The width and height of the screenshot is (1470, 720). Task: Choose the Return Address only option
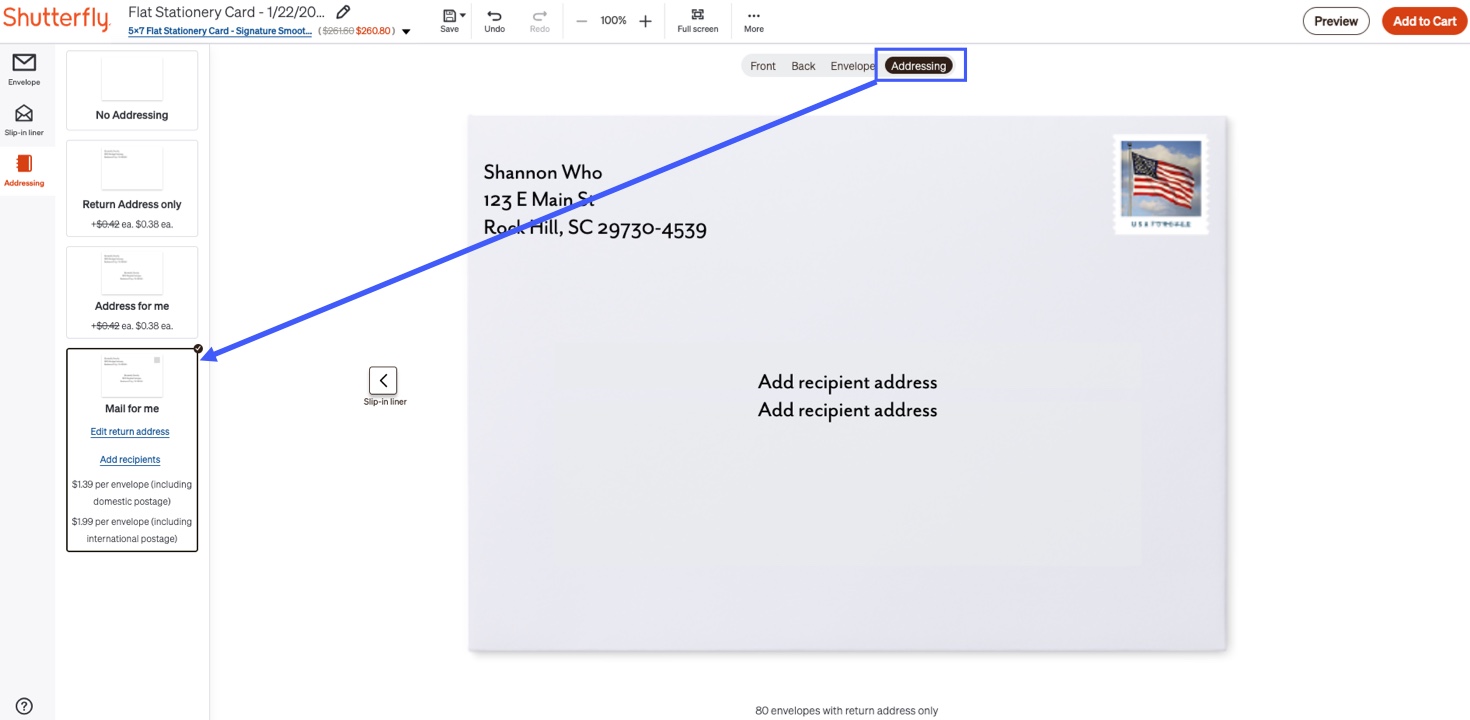click(x=132, y=188)
